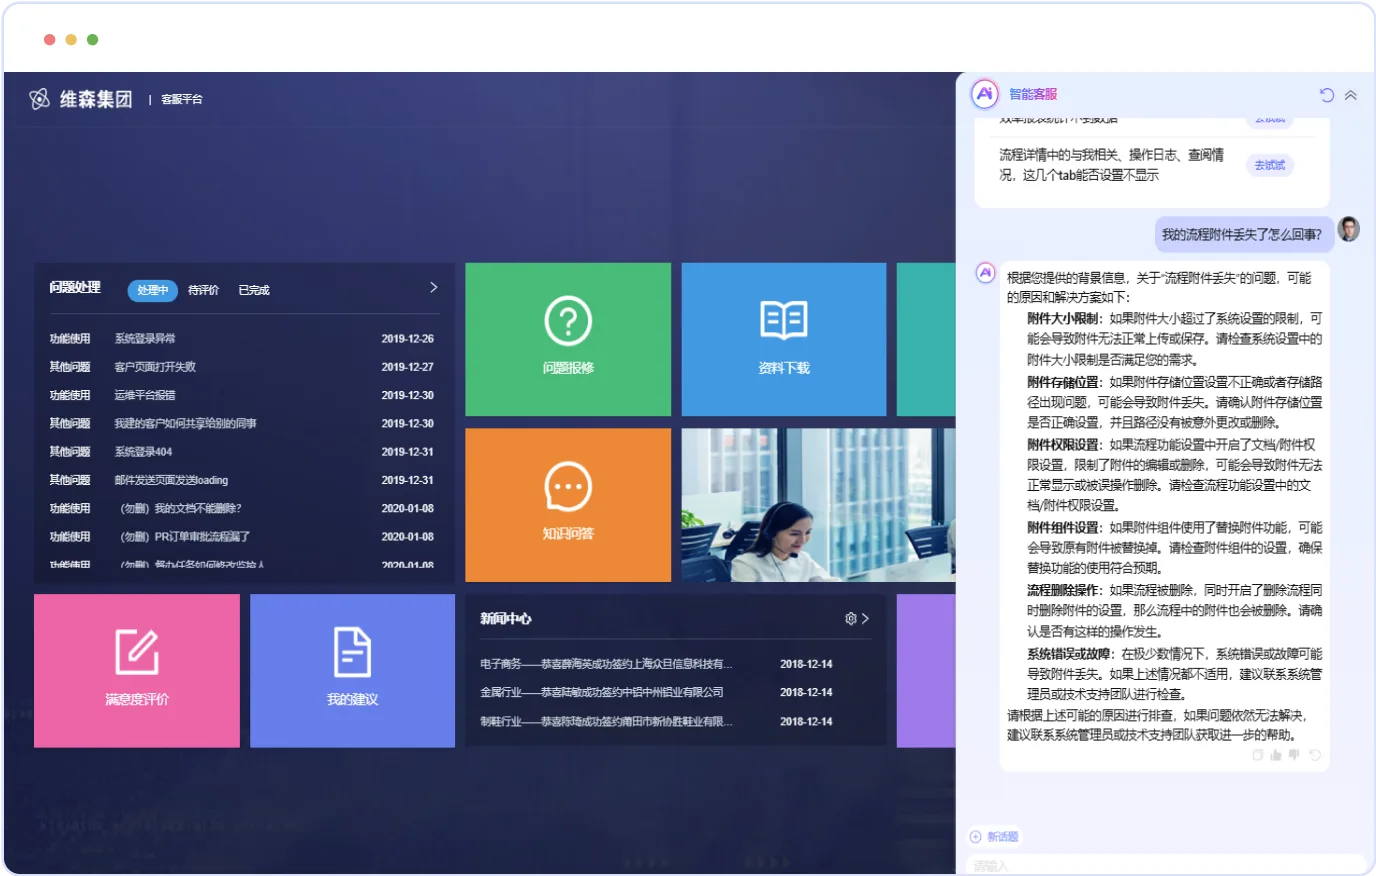Refresh the 智能客服 chat with the reload icon
This screenshot has height=876, width=1376.
click(x=1327, y=95)
